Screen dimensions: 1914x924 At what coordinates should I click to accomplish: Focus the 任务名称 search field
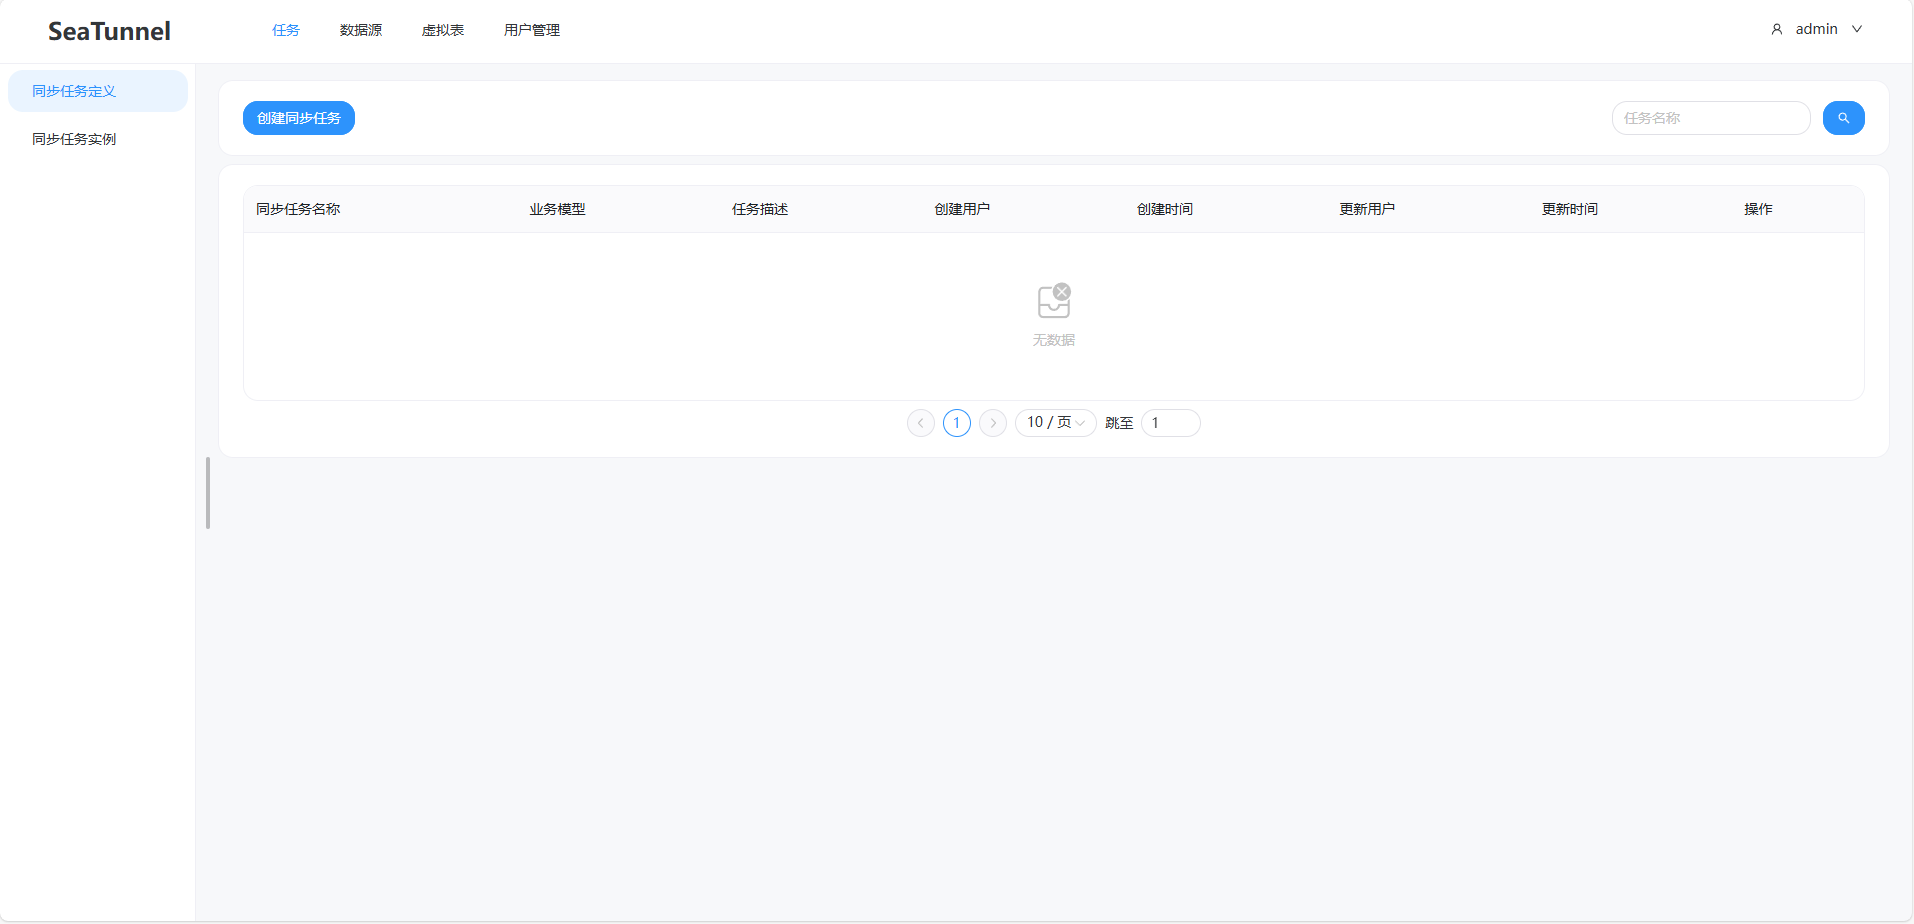(x=1711, y=118)
